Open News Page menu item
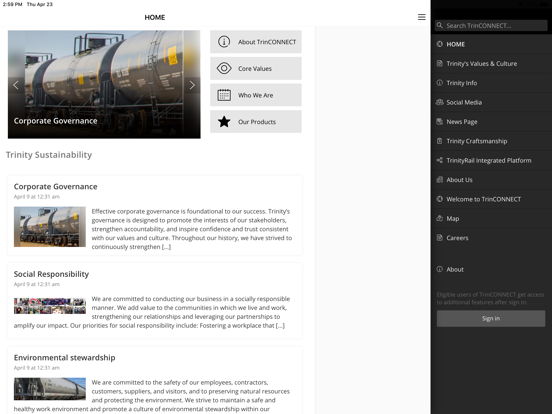 coord(491,121)
